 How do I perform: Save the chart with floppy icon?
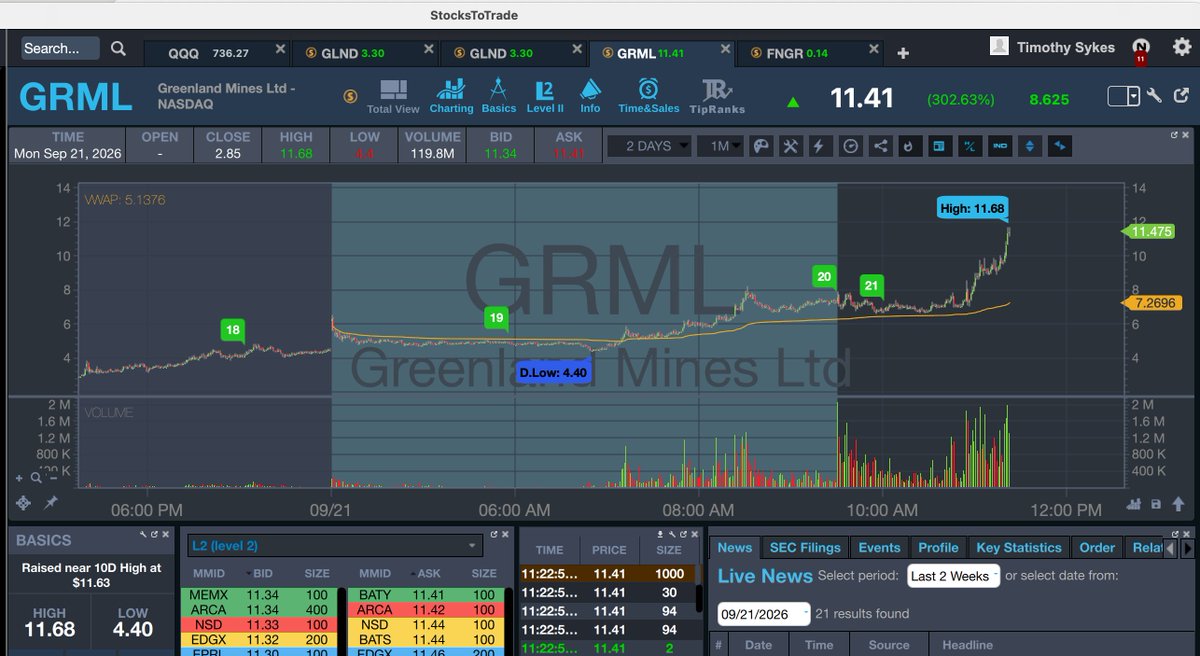coord(1155,504)
